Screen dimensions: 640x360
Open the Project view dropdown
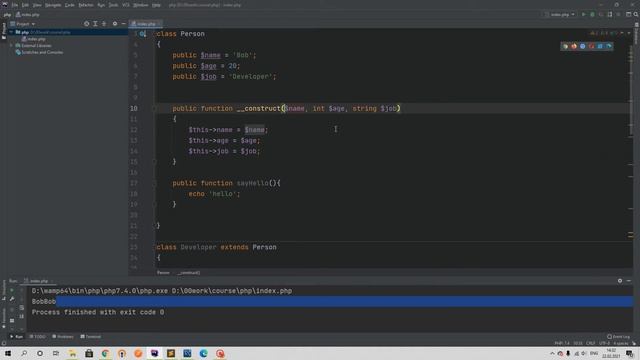(x=23, y=24)
